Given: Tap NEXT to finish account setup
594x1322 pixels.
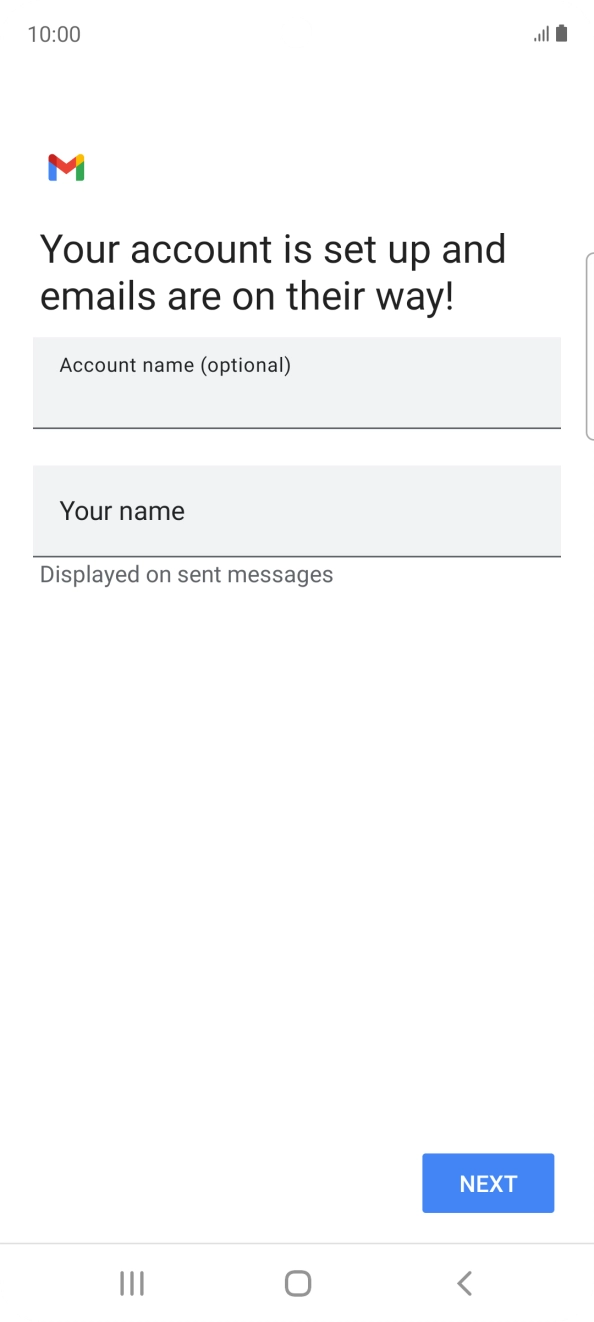Looking at the screenshot, I should click(488, 1183).
